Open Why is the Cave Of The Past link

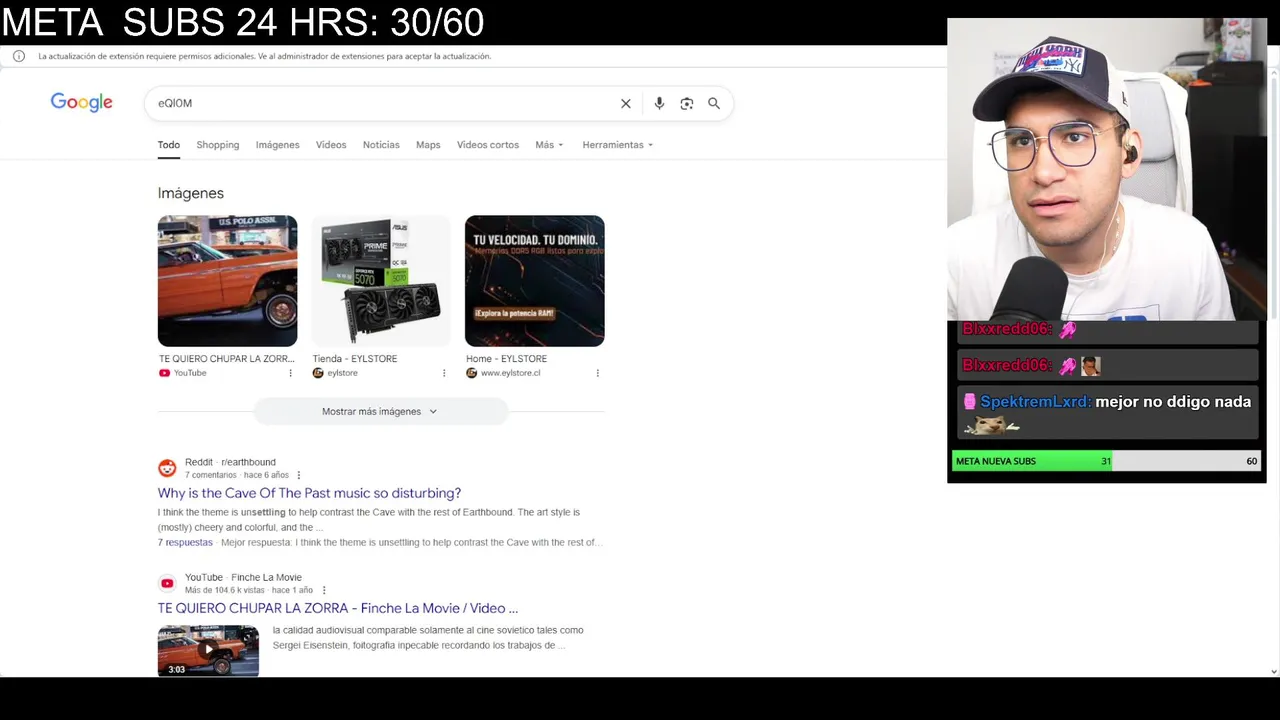pos(309,493)
